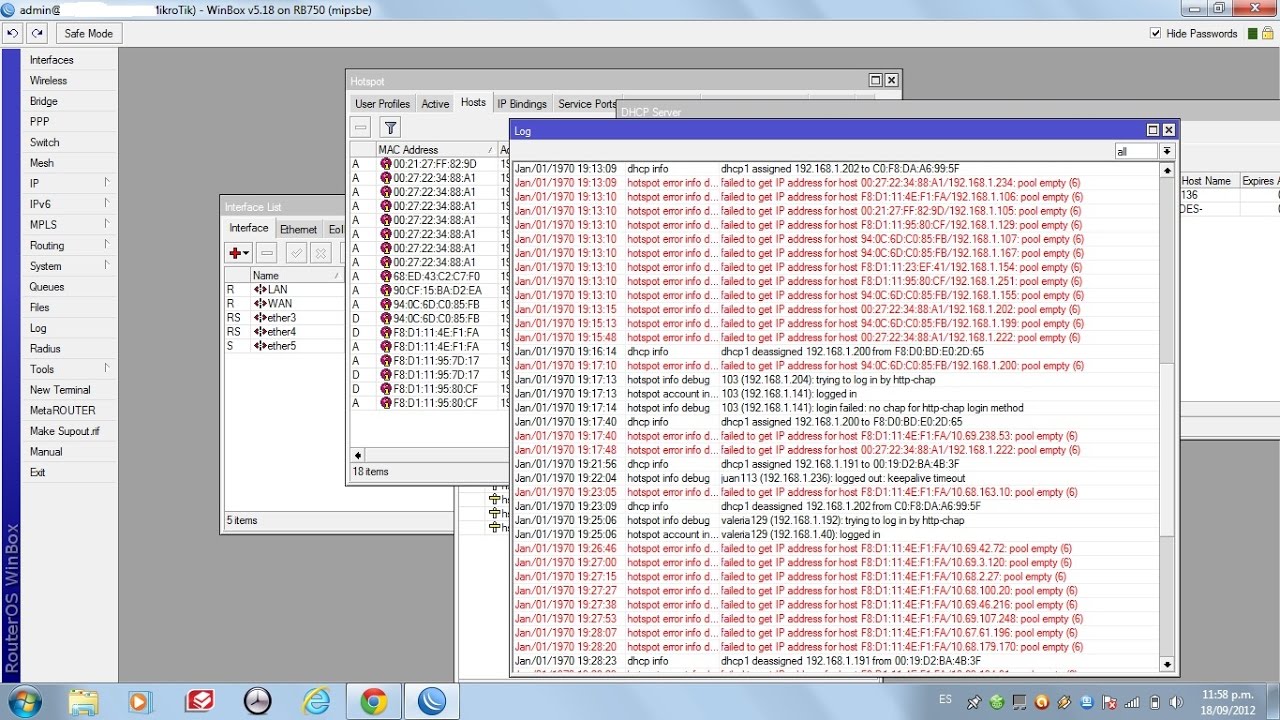Select the LAN interface row
1280x720 pixels.
284,290
